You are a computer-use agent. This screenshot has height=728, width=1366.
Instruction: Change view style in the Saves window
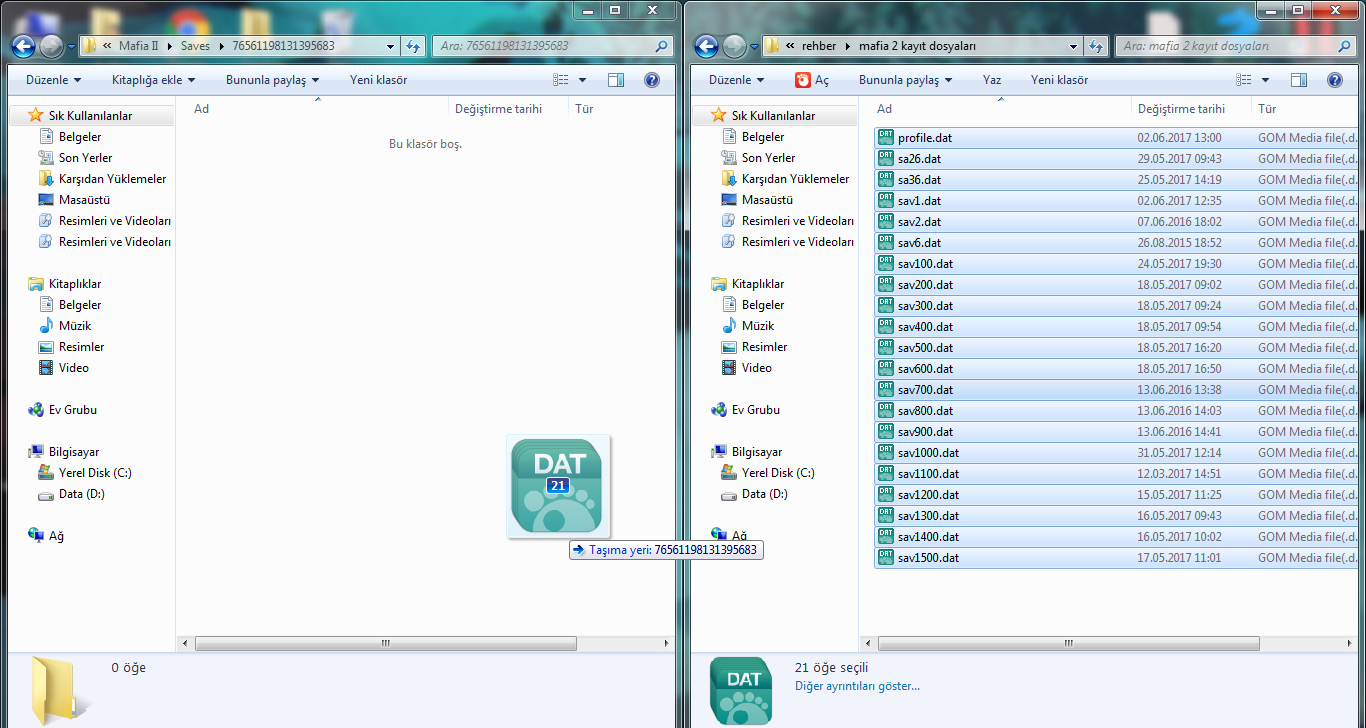pos(561,80)
